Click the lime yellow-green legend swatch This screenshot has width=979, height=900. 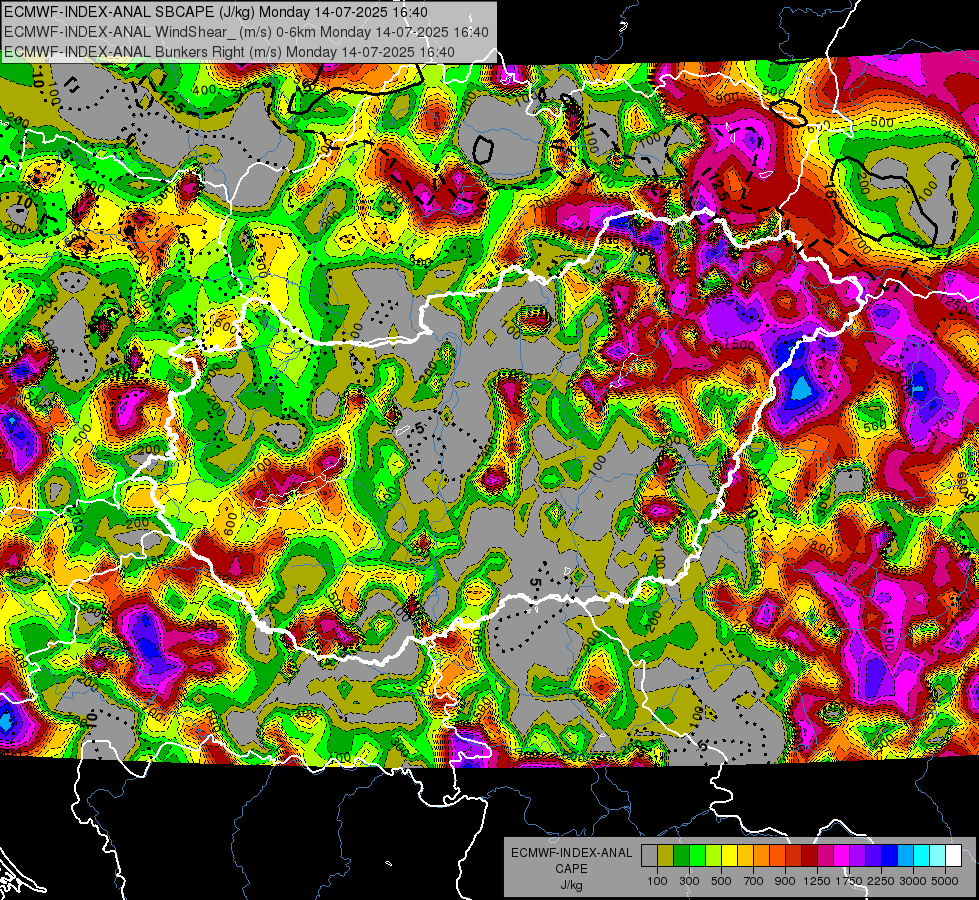714,856
